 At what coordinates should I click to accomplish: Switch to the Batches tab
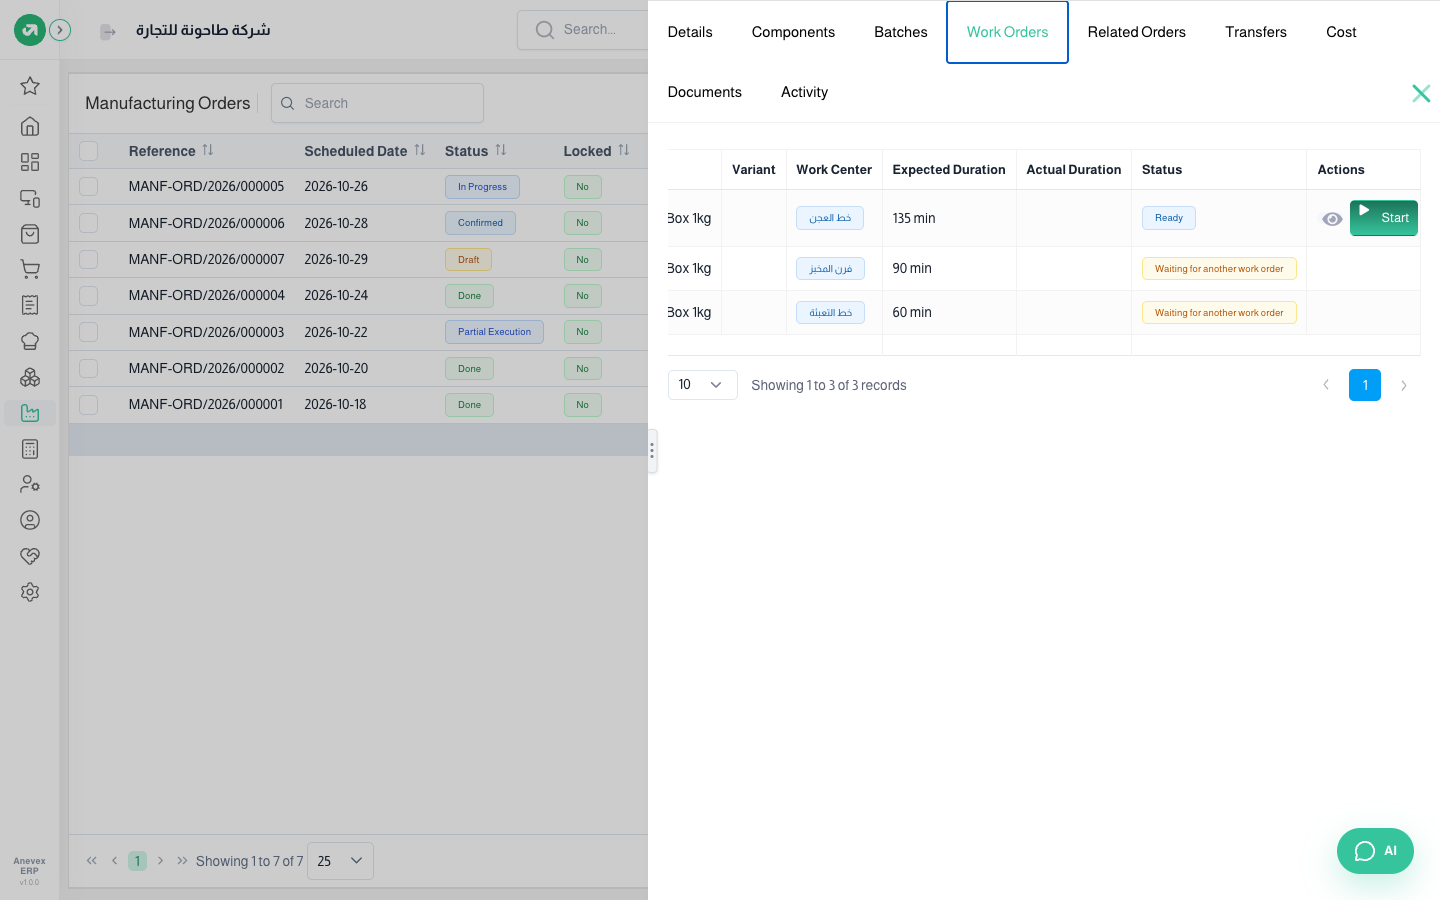click(901, 32)
